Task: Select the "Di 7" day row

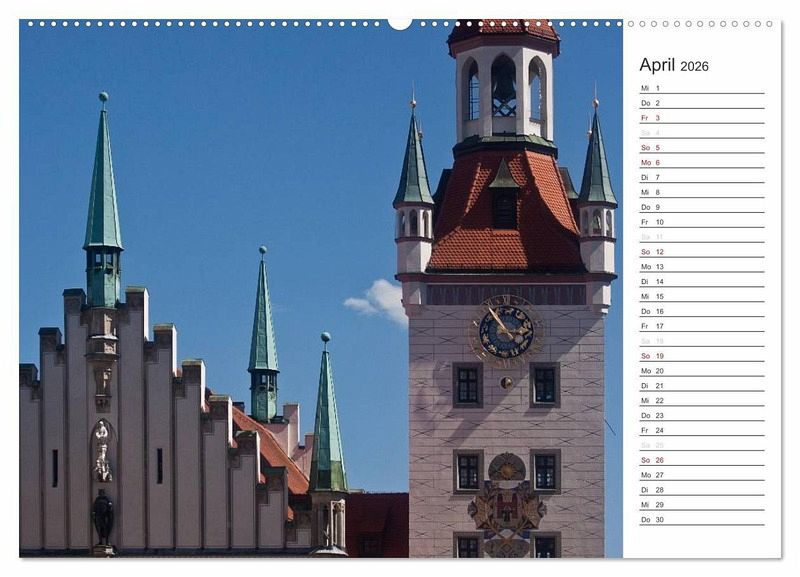Action: point(702,177)
